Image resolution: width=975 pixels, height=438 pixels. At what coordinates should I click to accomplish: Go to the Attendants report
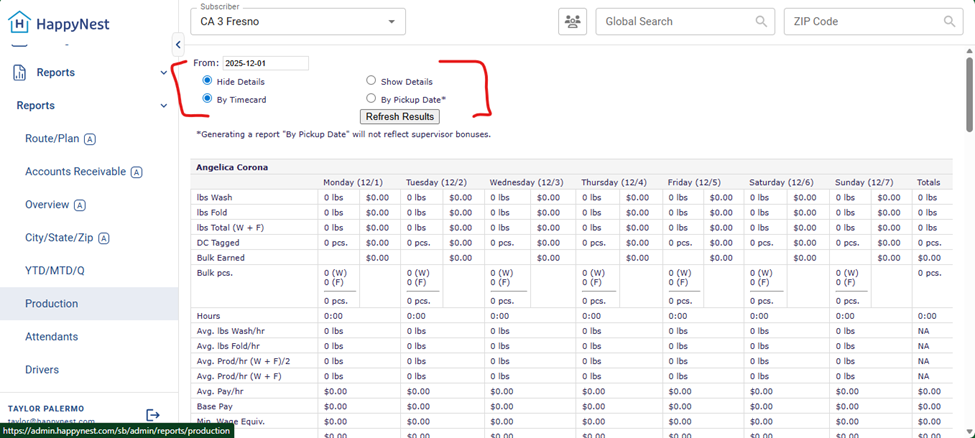(x=51, y=337)
